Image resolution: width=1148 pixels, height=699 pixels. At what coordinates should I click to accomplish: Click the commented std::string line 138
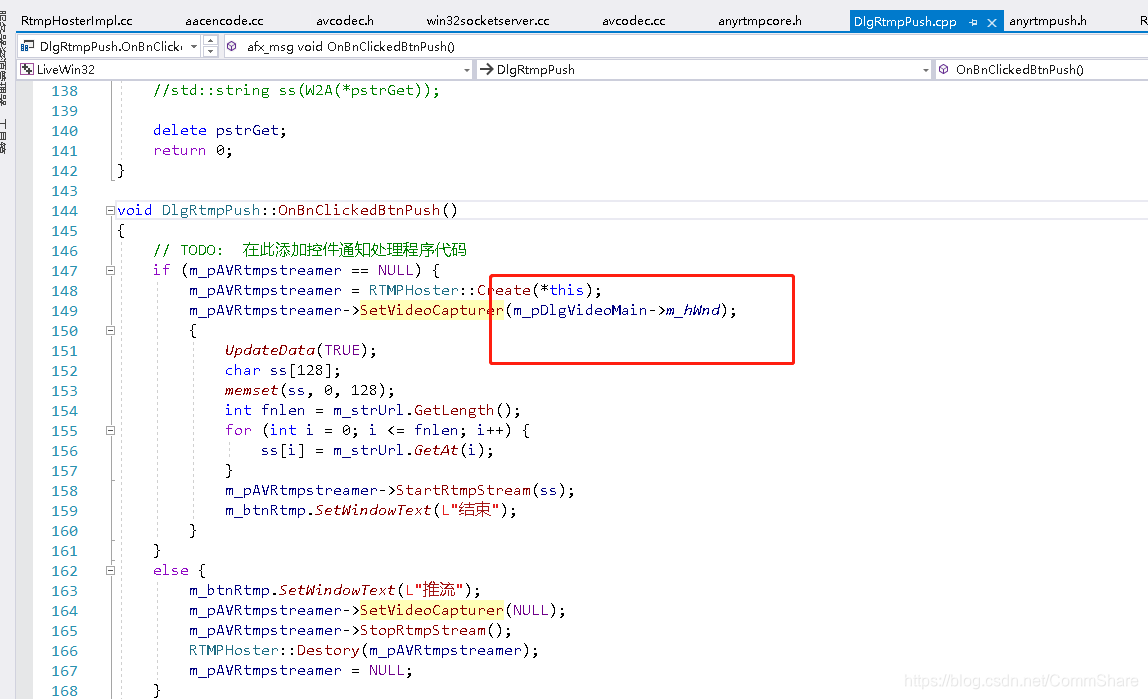point(297,91)
